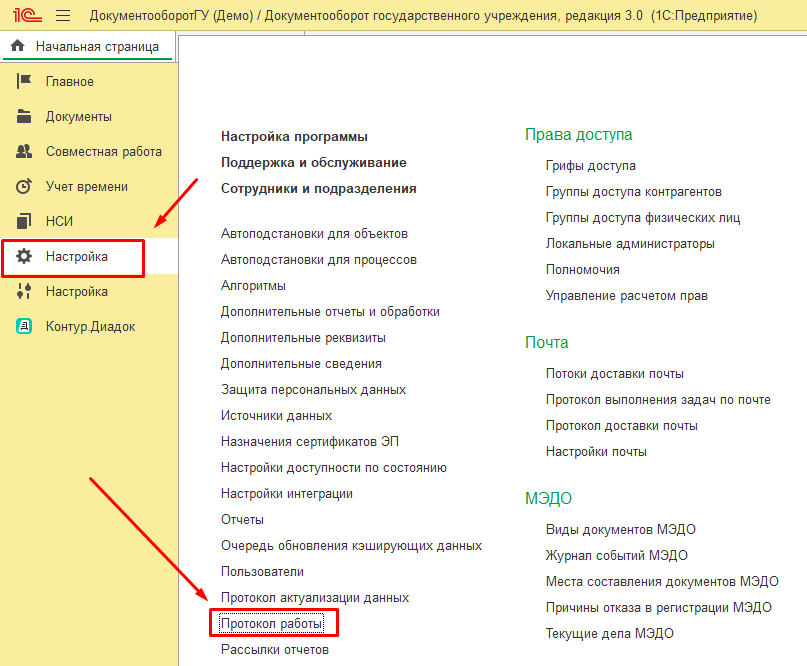Open Грифы доступа
The width and height of the screenshot is (807, 666).
(x=590, y=166)
